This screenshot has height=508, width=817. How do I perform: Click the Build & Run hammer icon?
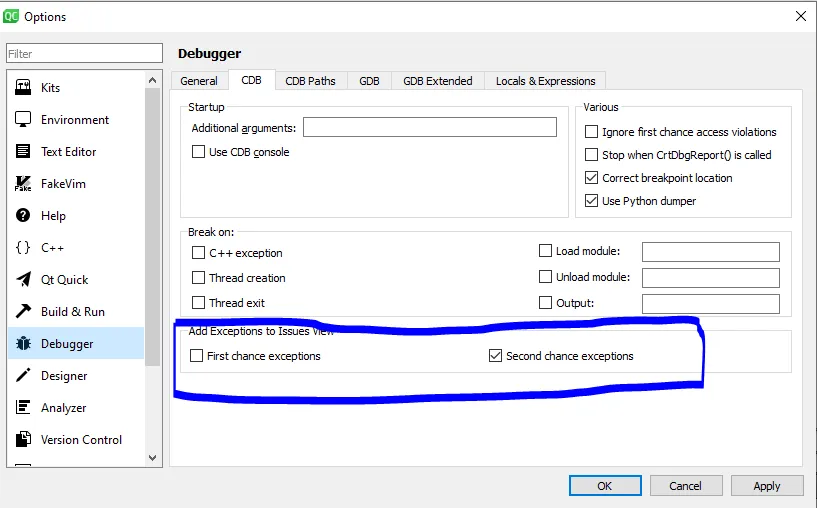point(23,311)
